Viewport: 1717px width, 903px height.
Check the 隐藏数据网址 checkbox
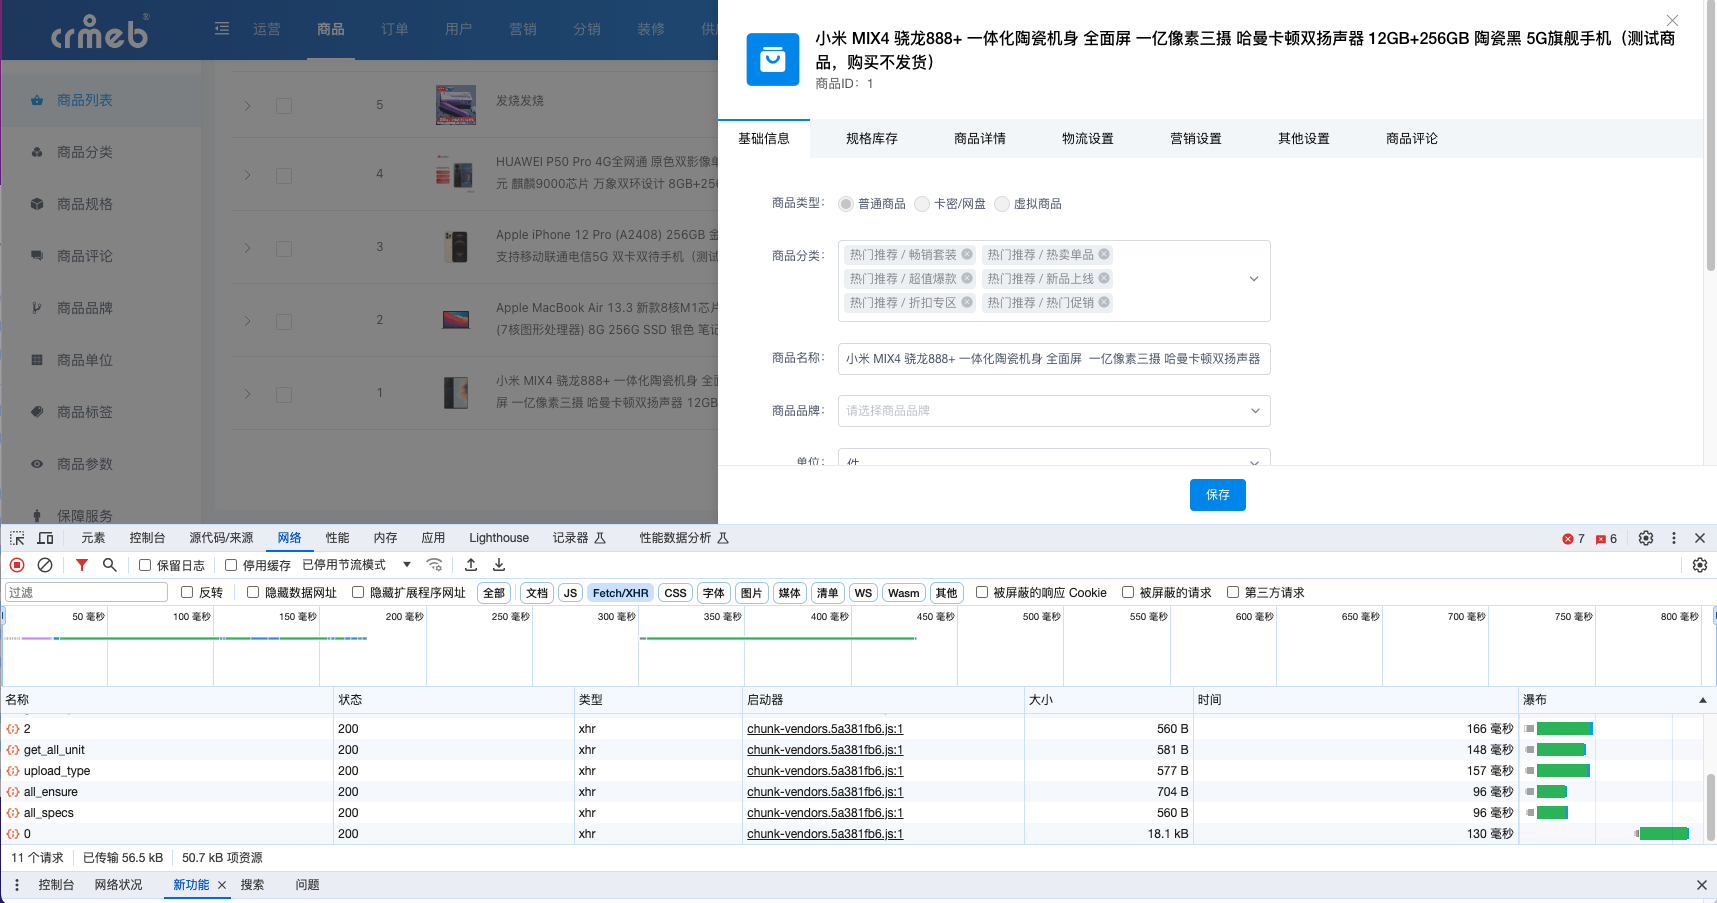[x=253, y=592]
